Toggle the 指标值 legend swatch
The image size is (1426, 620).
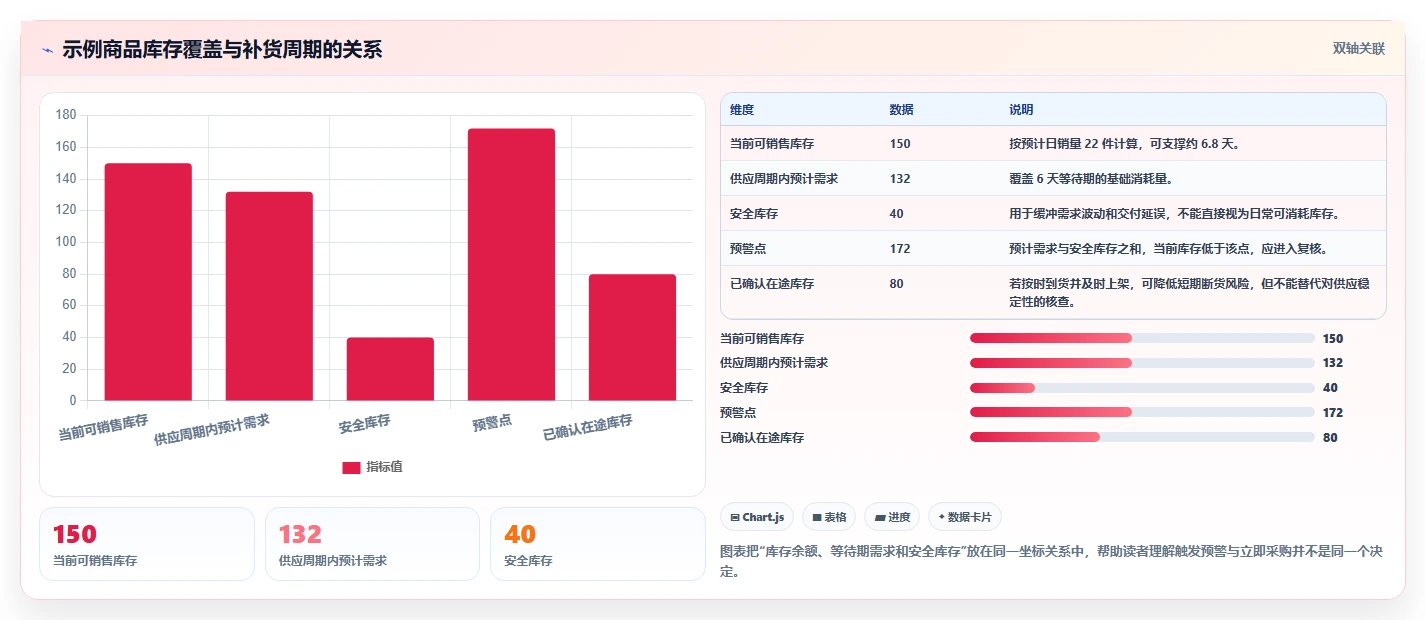351,467
